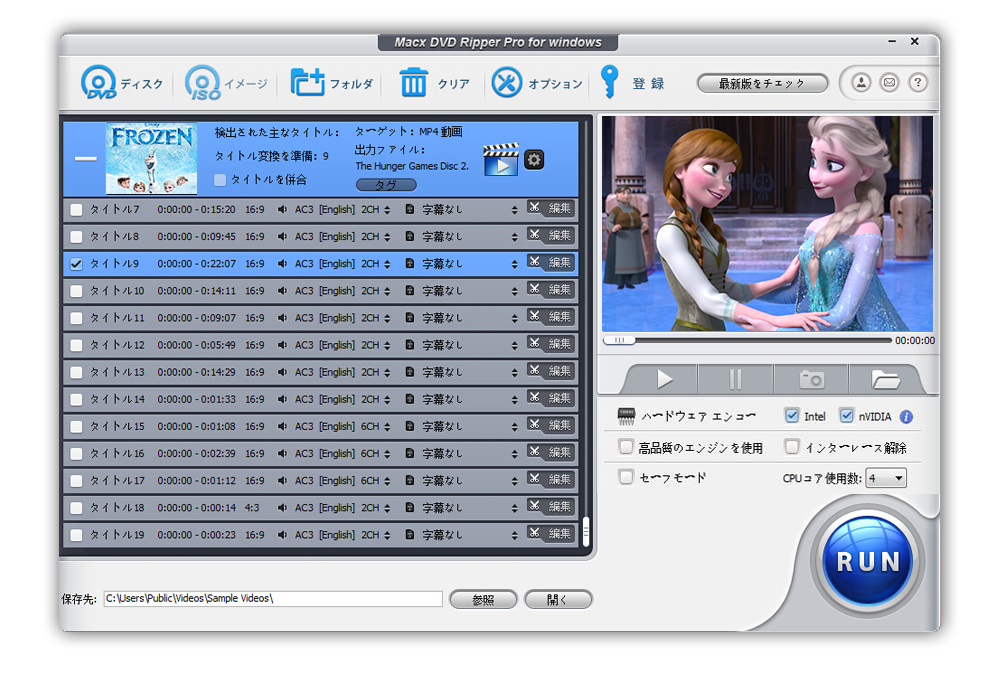Image resolution: width=1000 pixels, height=693 pixels.
Task: Open audio track selector for タイトル18
Action: click(x=386, y=508)
